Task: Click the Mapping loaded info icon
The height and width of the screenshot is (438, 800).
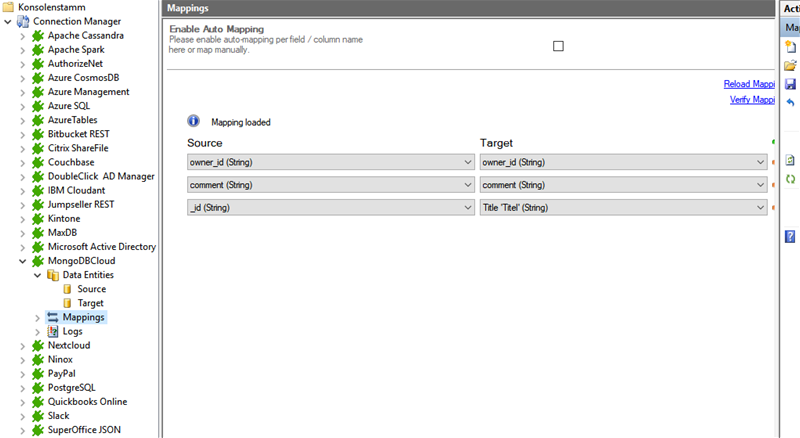Action: point(194,121)
